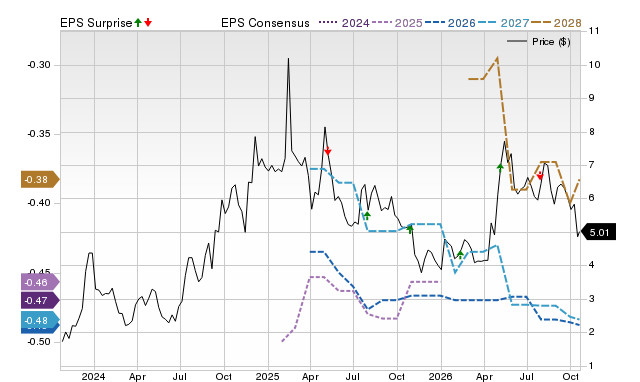Screen dimensions: 640x382
Task: Click the green up arrow in the EPS Surprise legend
Action: pyautogui.click(x=138, y=23)
